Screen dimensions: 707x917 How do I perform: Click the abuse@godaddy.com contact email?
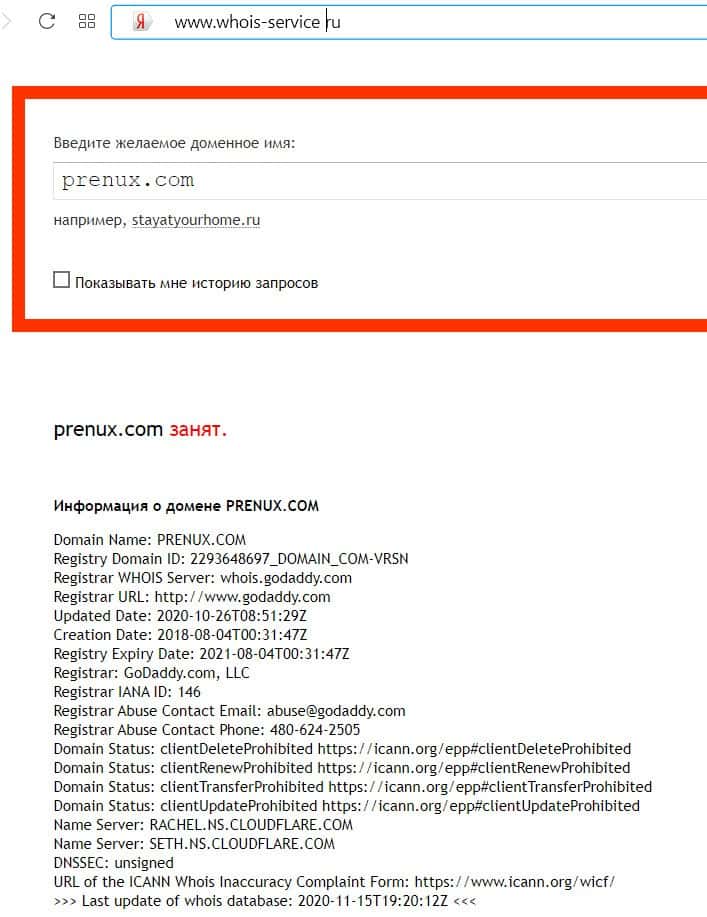[x=336, y=711]
